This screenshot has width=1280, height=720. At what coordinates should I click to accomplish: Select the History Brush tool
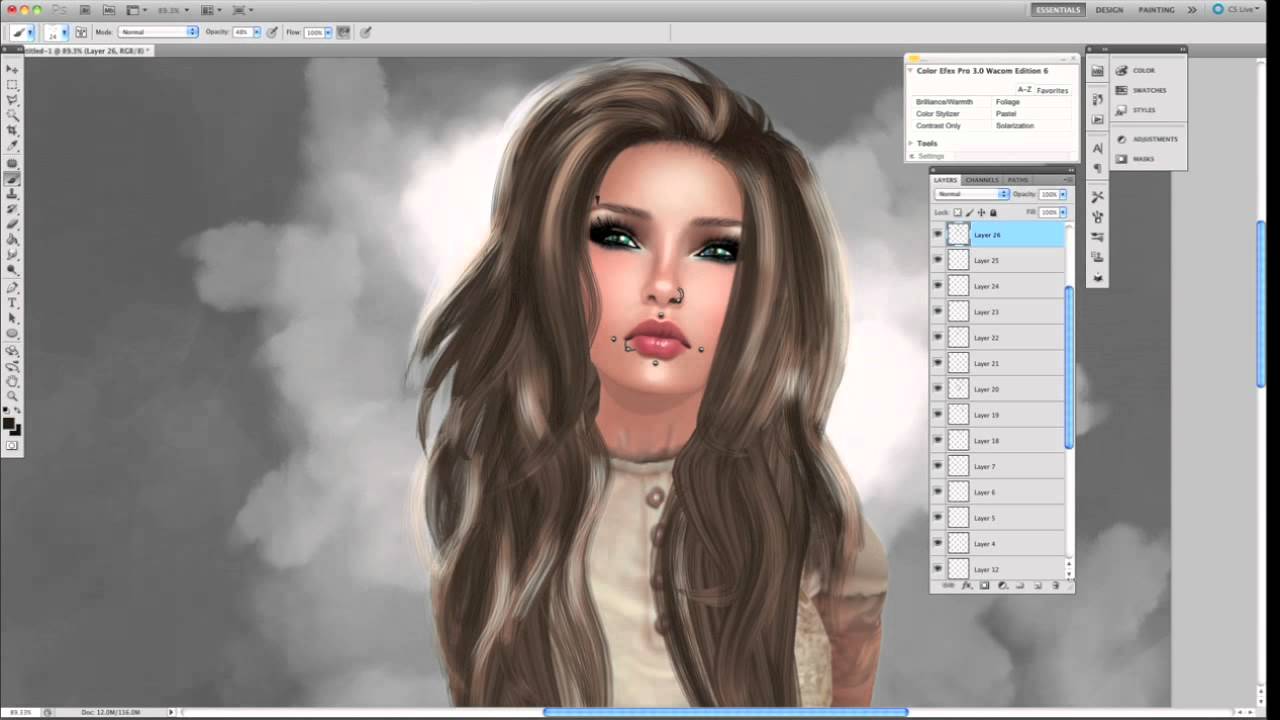(x=12, y=209)
